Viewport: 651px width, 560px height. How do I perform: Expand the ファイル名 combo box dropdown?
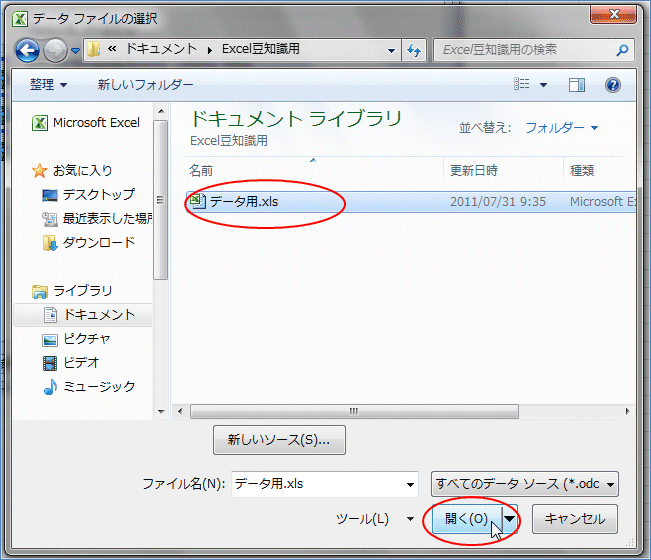pos(410,484)
